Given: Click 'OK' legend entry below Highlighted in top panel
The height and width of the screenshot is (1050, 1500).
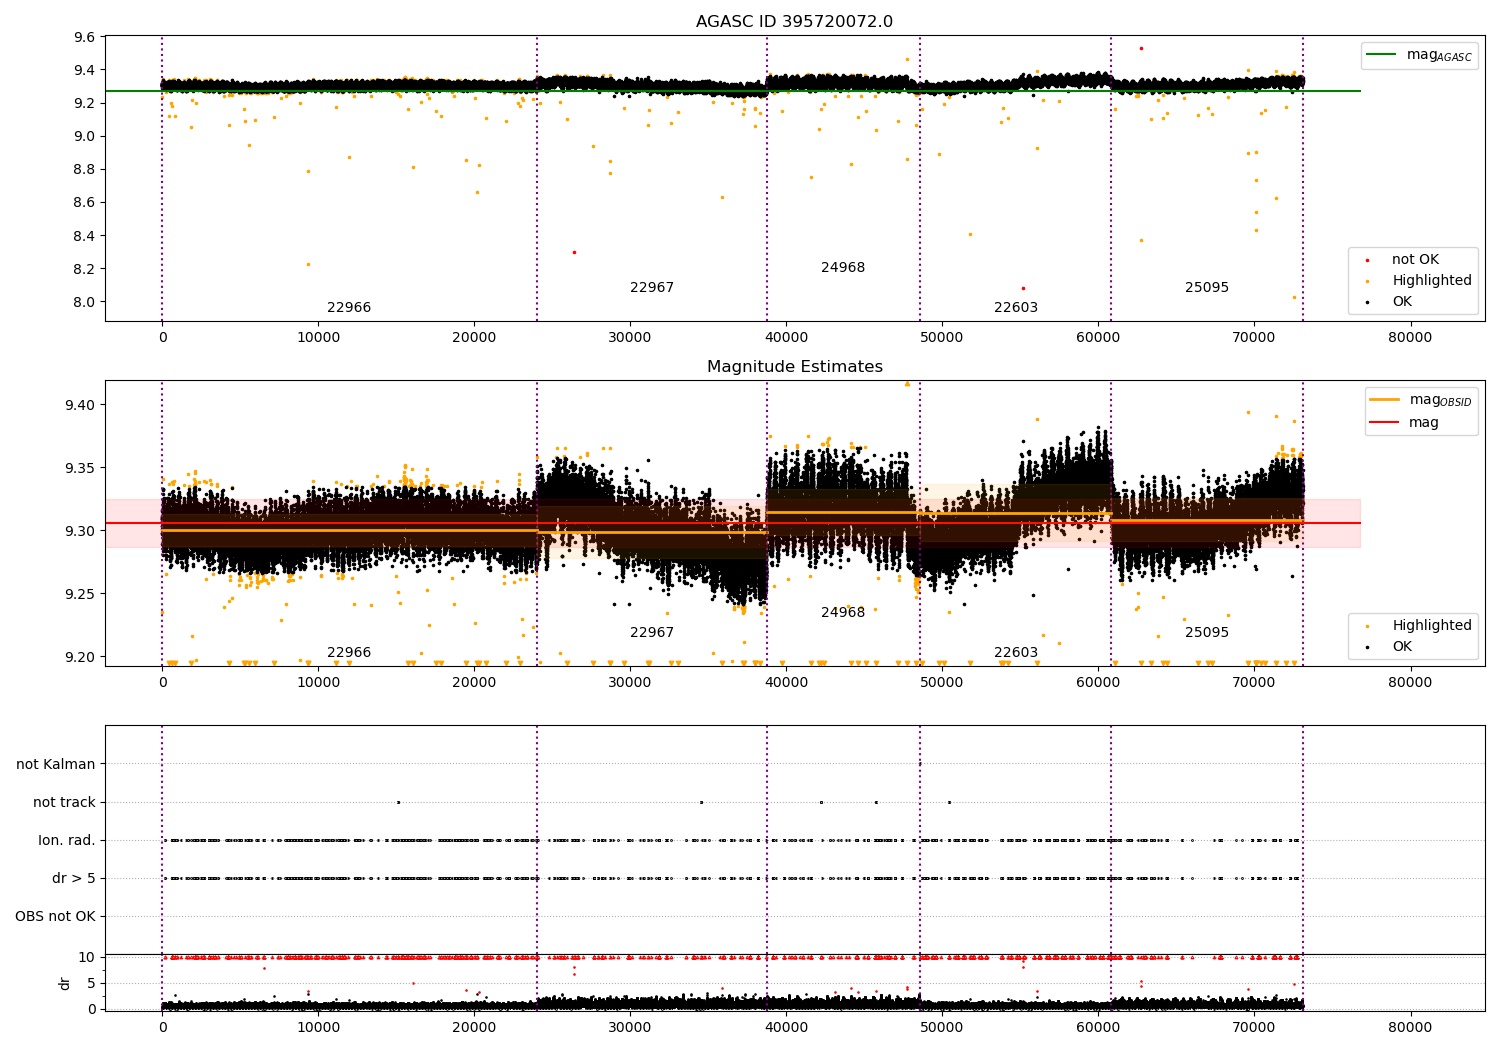Looking at the screenshot, I should 1402,302.
